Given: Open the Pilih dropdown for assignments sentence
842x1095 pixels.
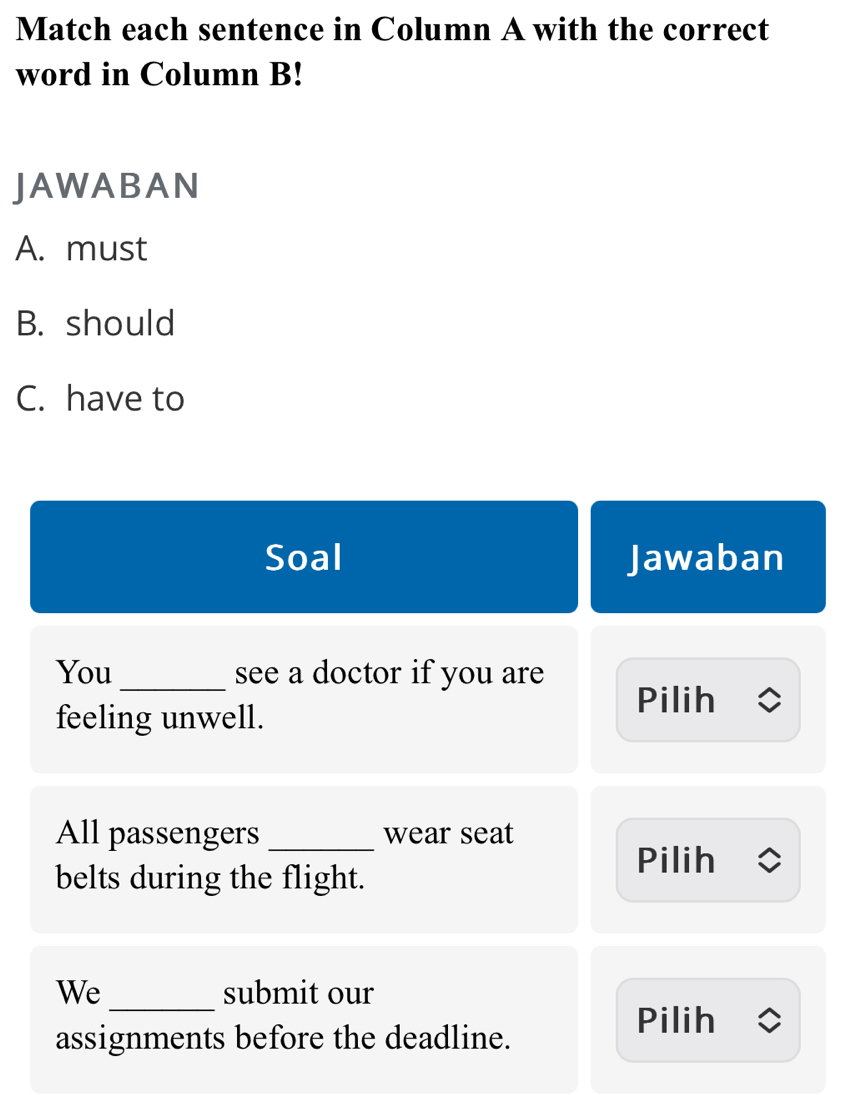Looking at the screenshot, I should [707, 1020].
